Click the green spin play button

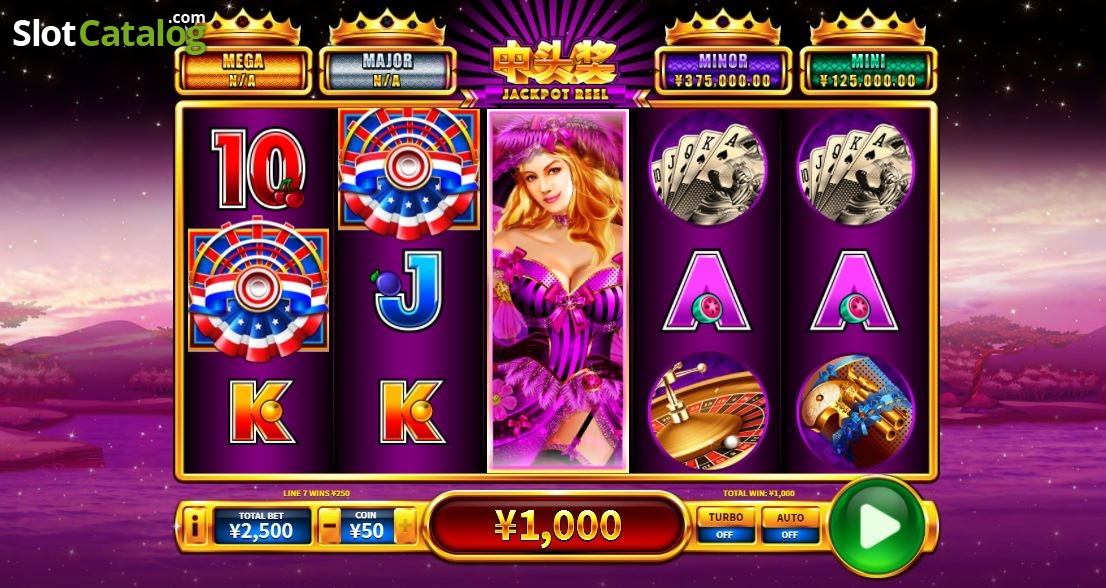click(x=877, y=525)
